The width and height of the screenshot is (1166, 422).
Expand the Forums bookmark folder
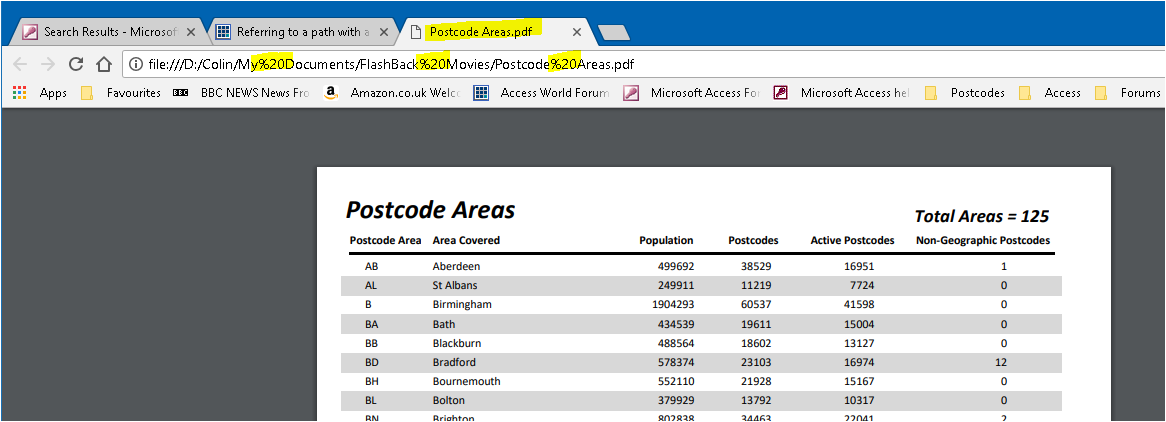1127,93
